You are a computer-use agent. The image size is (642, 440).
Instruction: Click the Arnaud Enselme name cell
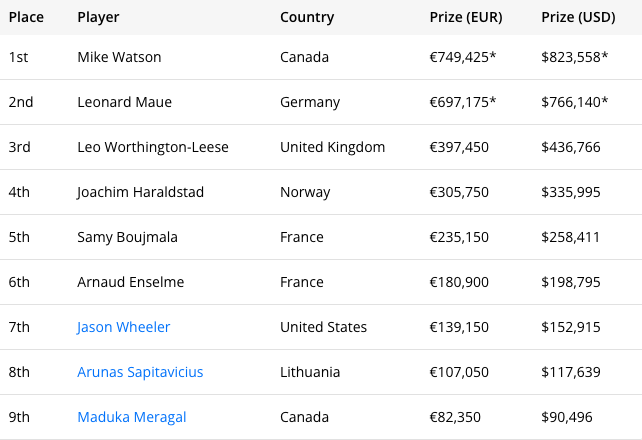[131, 282]
